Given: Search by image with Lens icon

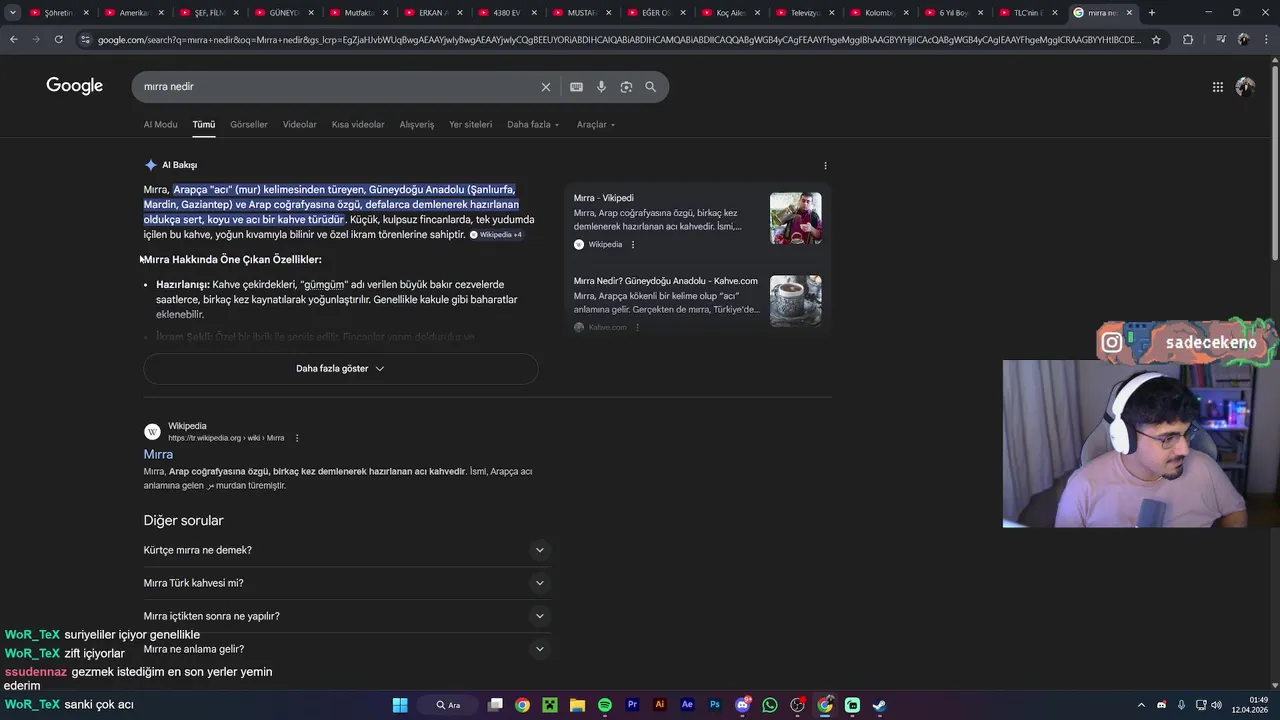Looking at the screenshot, I should tap(626, 87).
